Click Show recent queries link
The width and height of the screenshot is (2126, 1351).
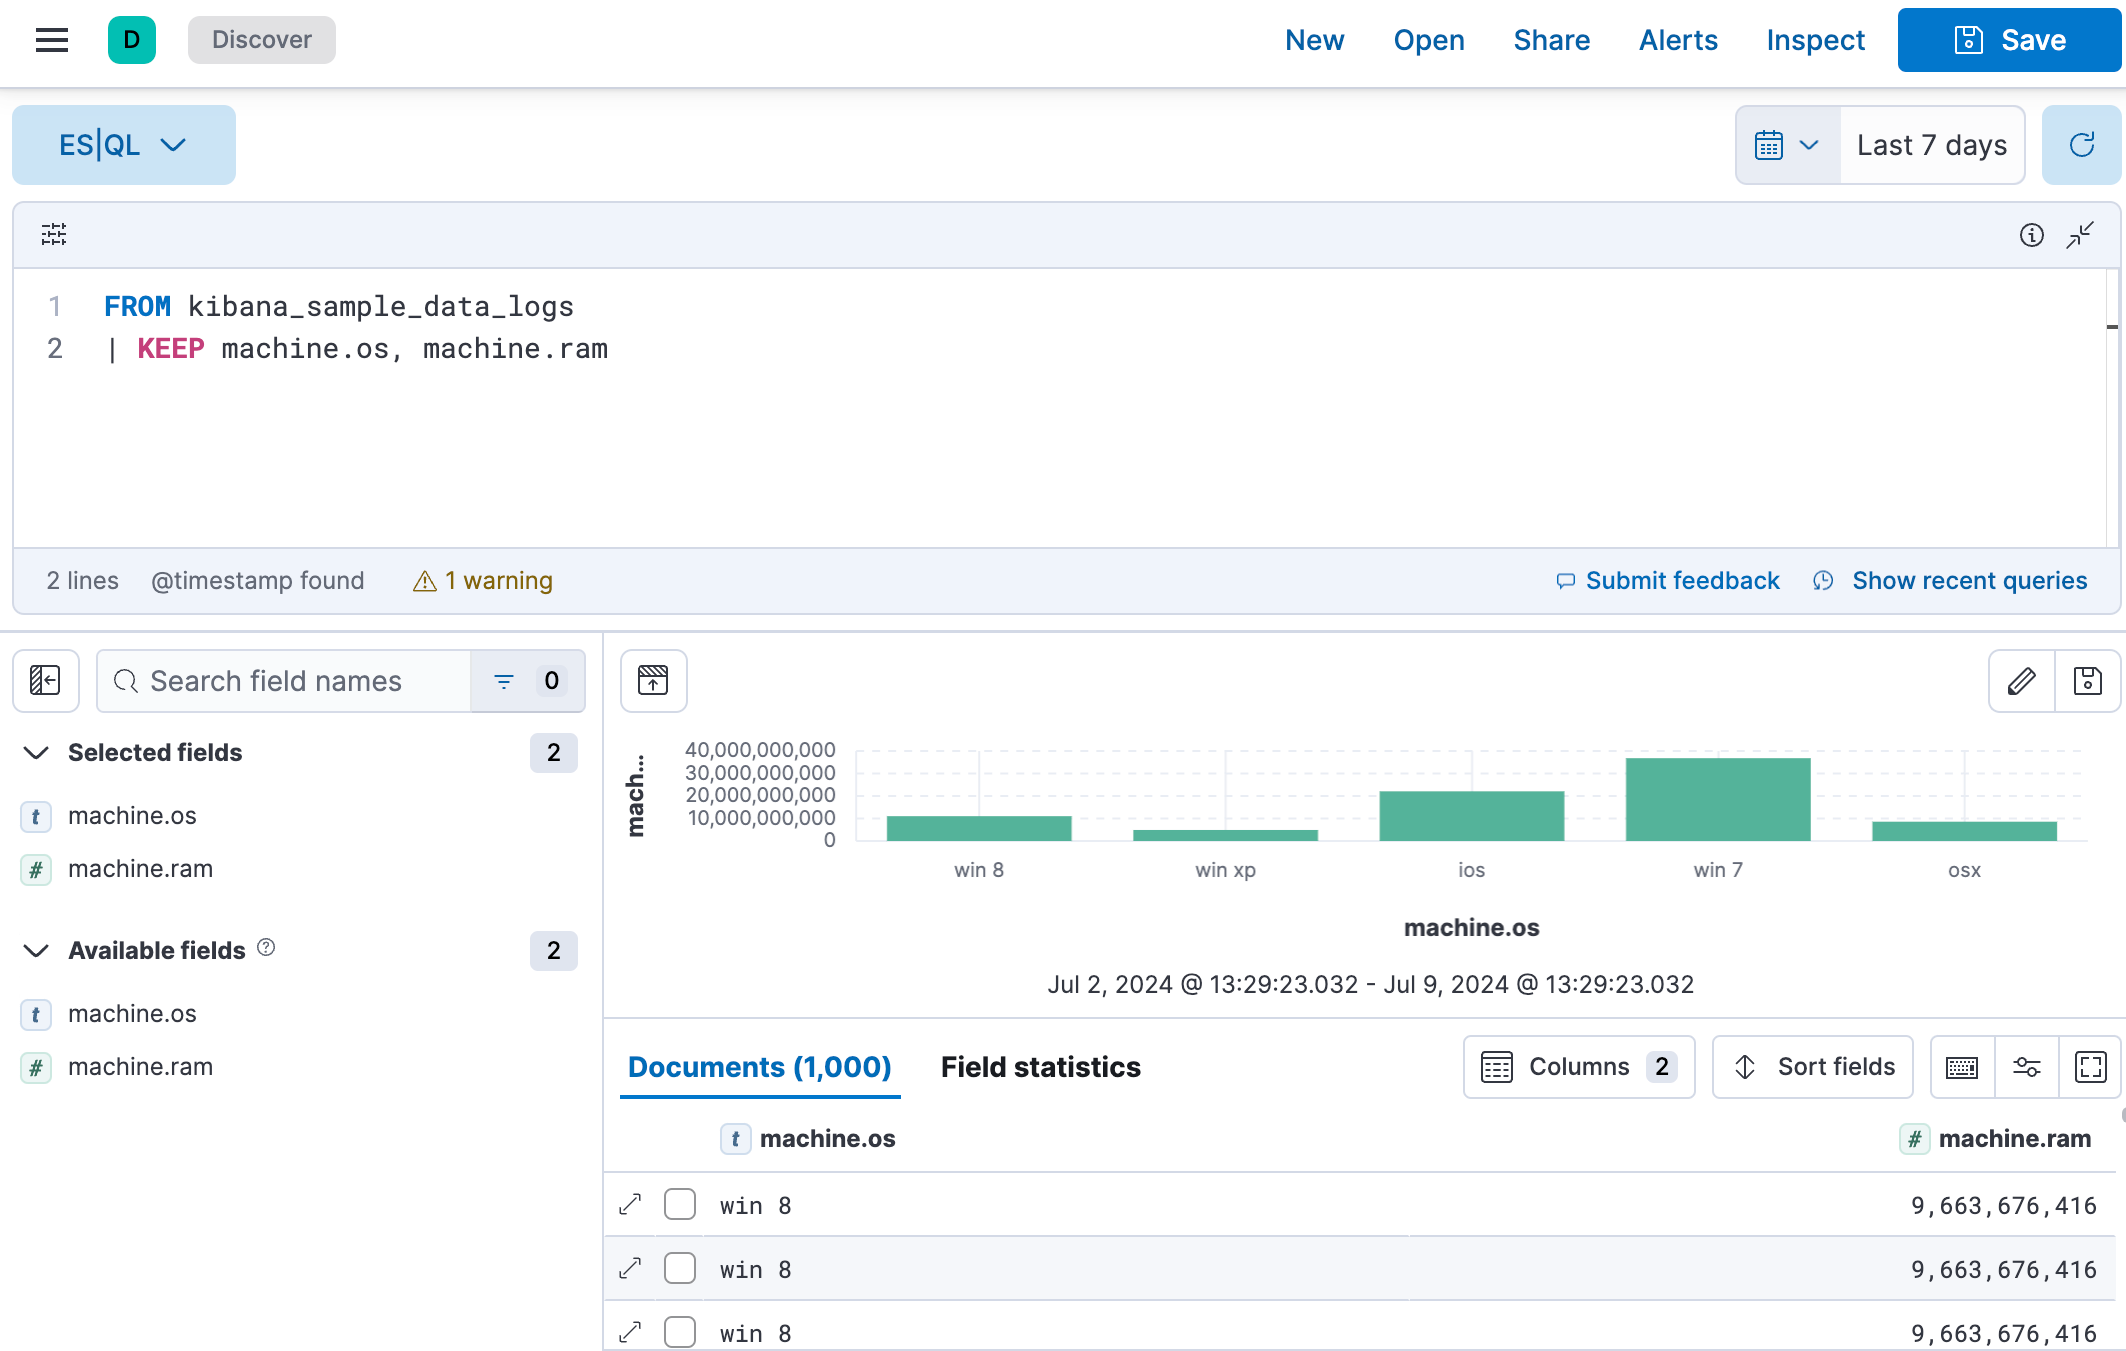[1968, 581]
